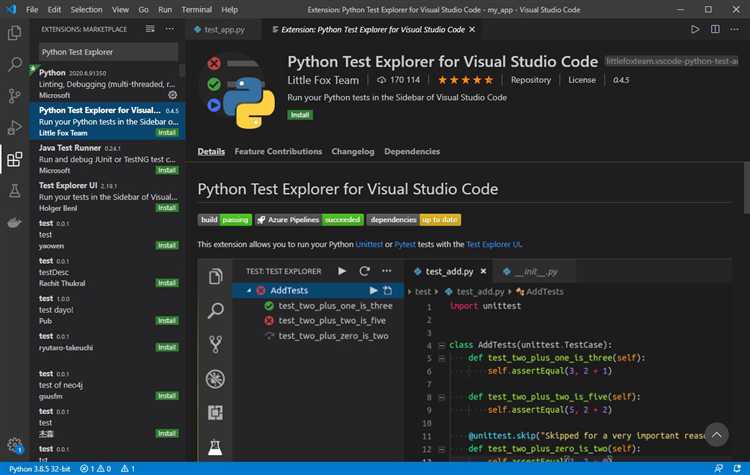
Task: Click the install count 170 114
Action: (398, 80)
